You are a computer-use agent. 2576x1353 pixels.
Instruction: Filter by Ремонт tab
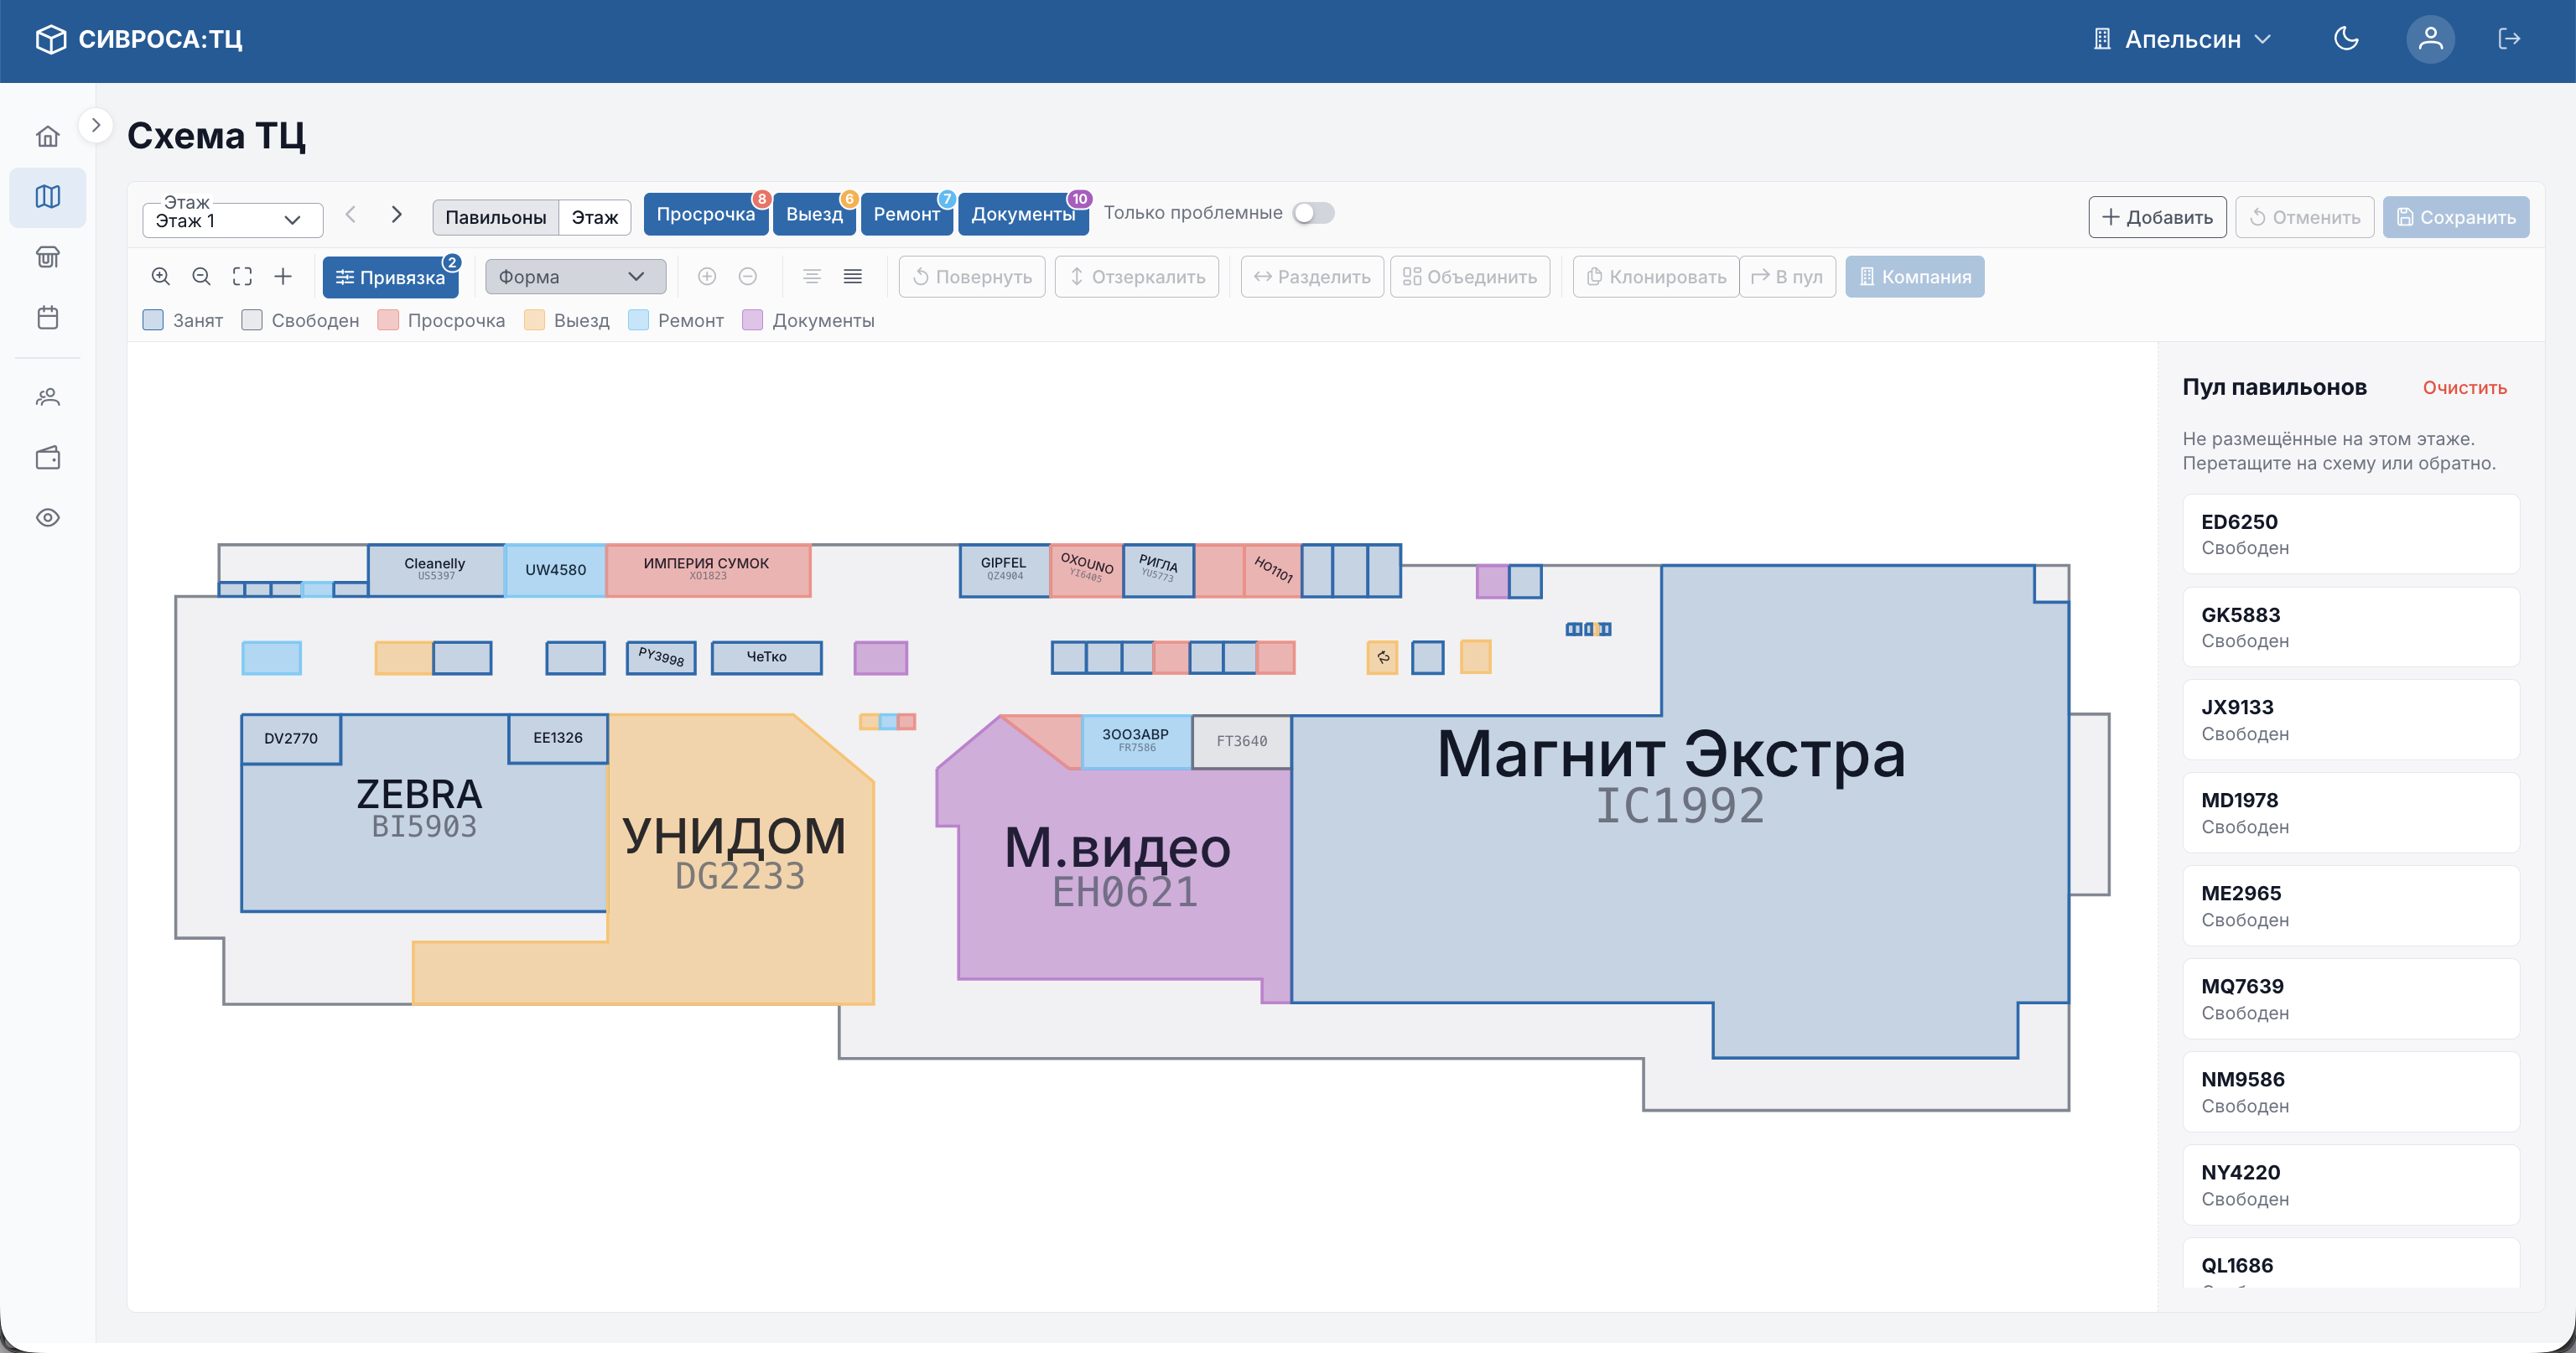907,215
